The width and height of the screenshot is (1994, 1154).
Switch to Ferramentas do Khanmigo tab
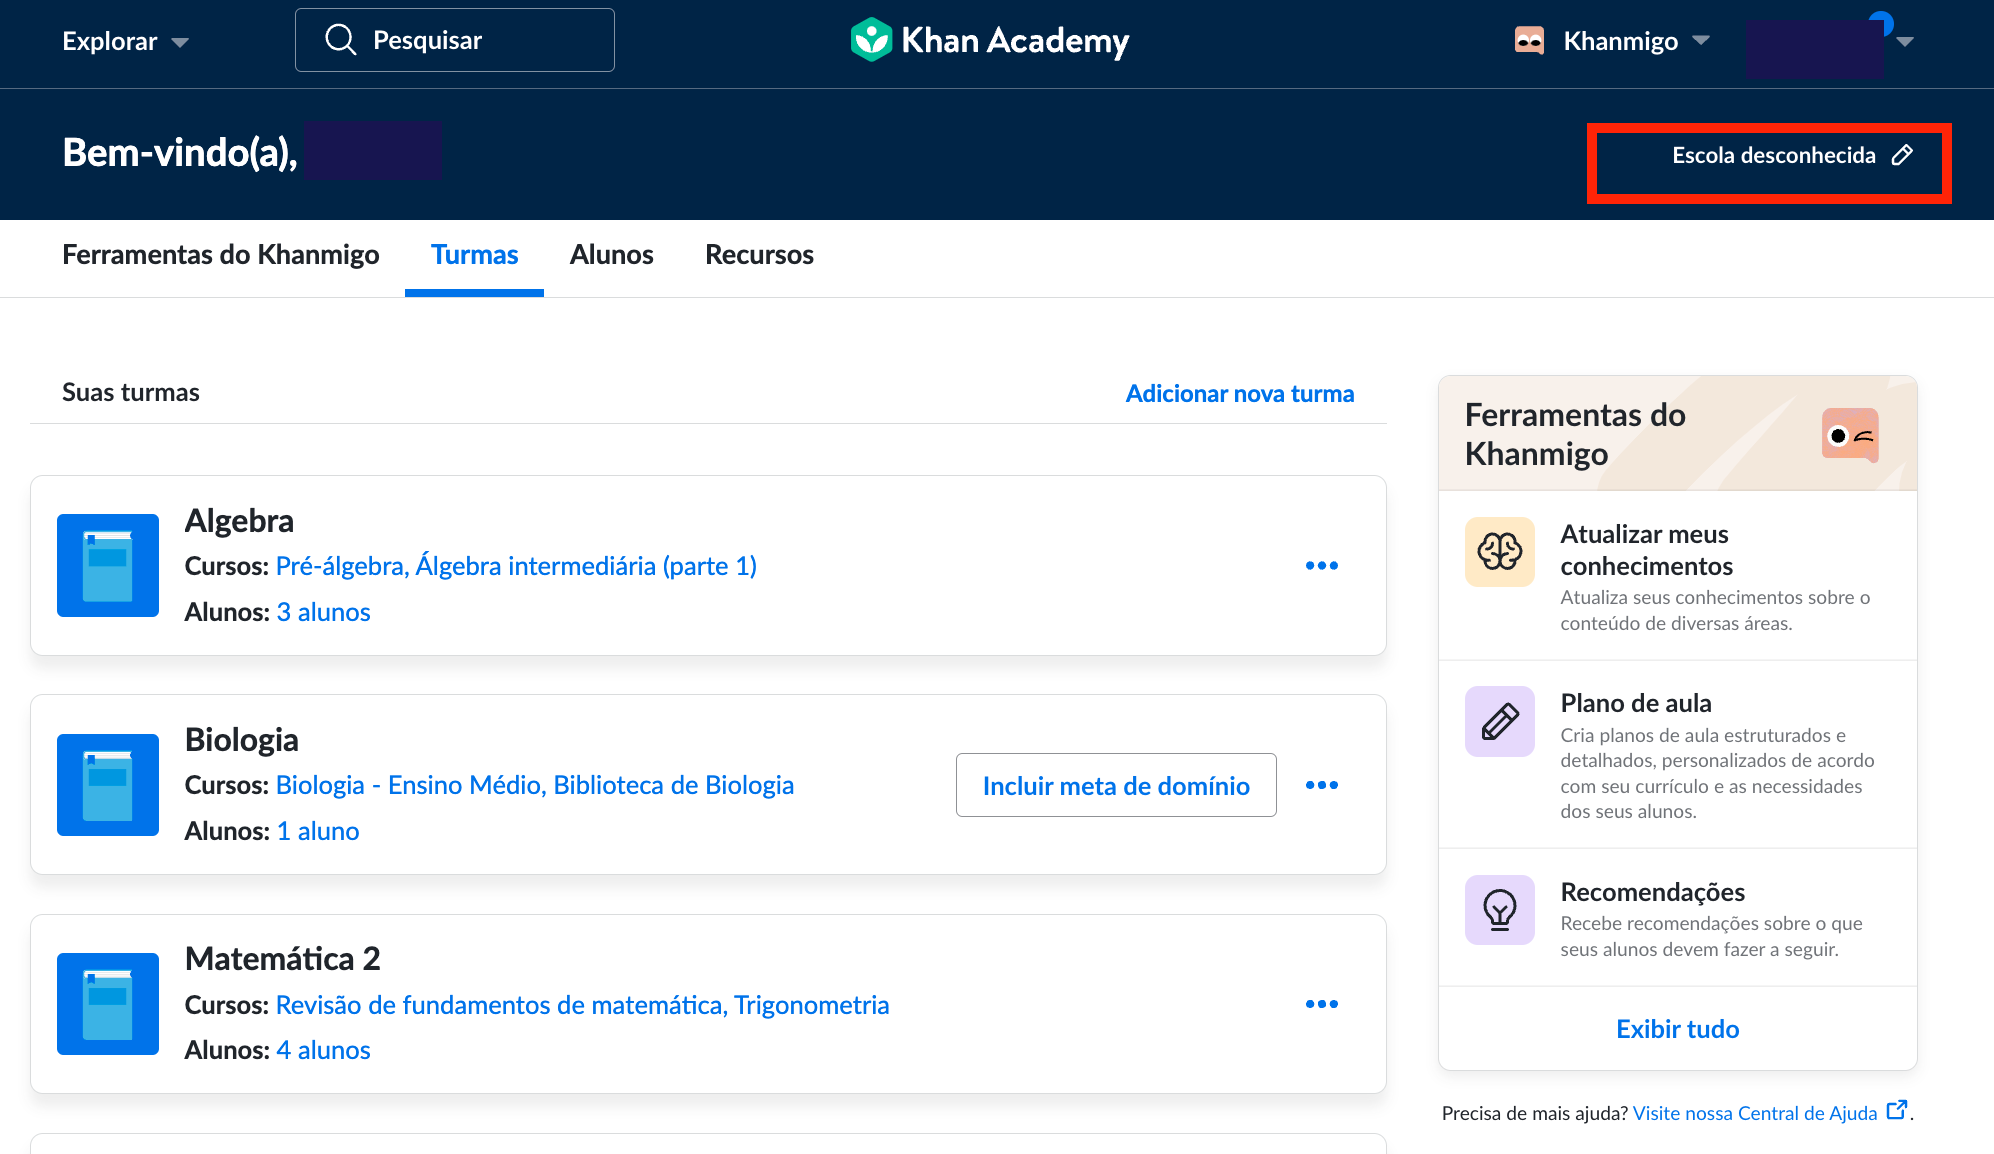pyautogui.click(x=221, y=255)
